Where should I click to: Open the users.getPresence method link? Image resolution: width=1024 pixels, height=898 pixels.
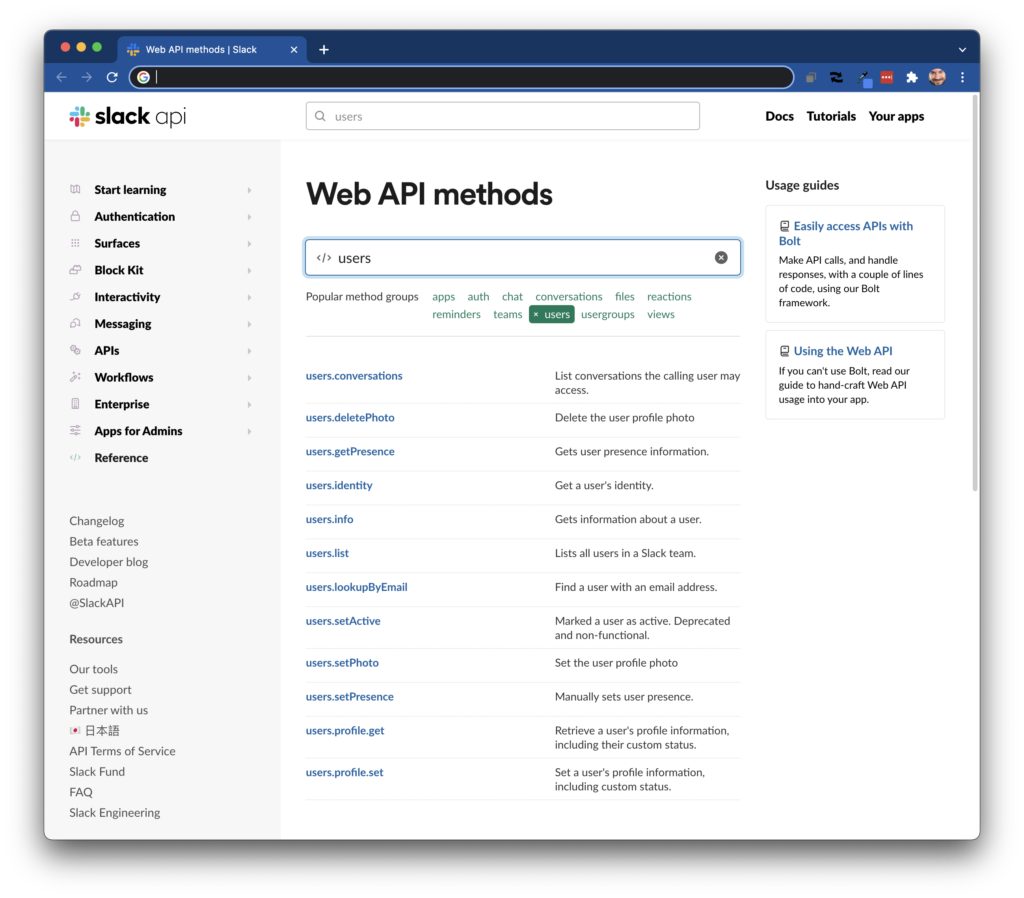pyautogui.click(x=350, y=451)
